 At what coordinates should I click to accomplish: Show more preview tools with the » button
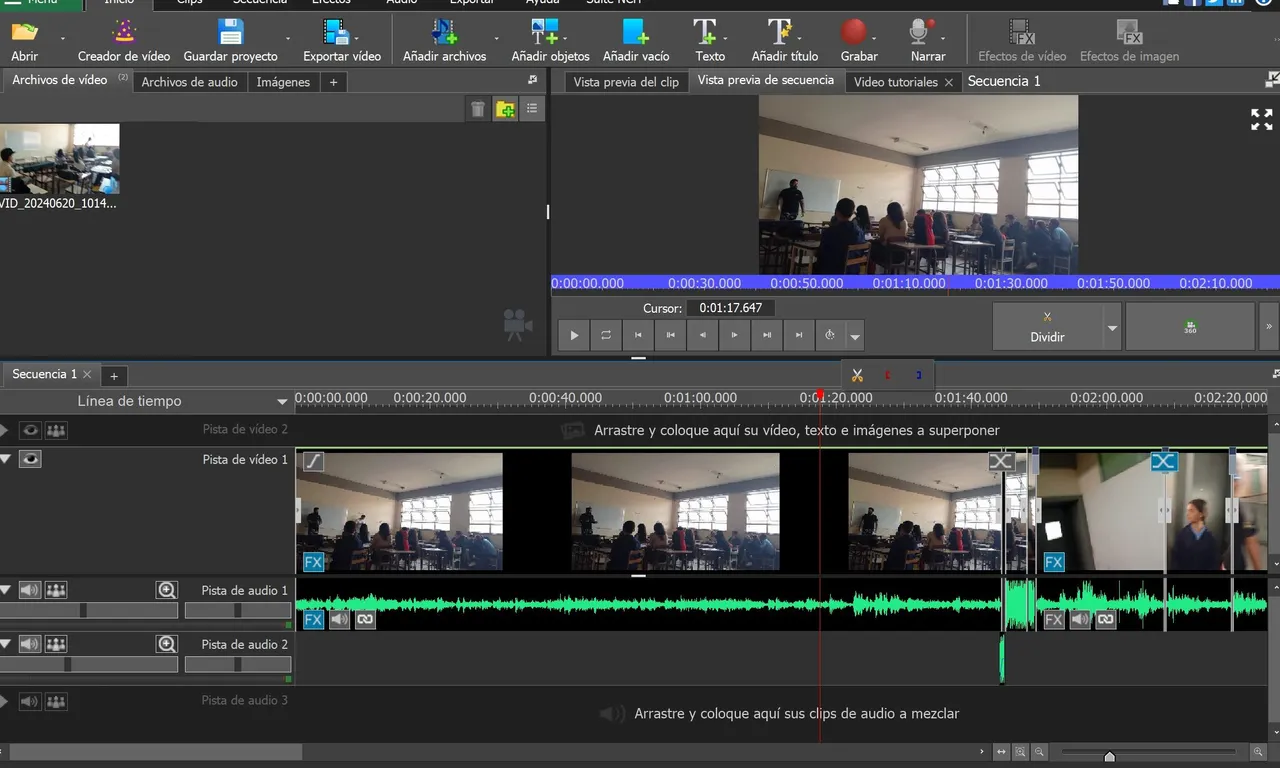(x=1269, y=327)
